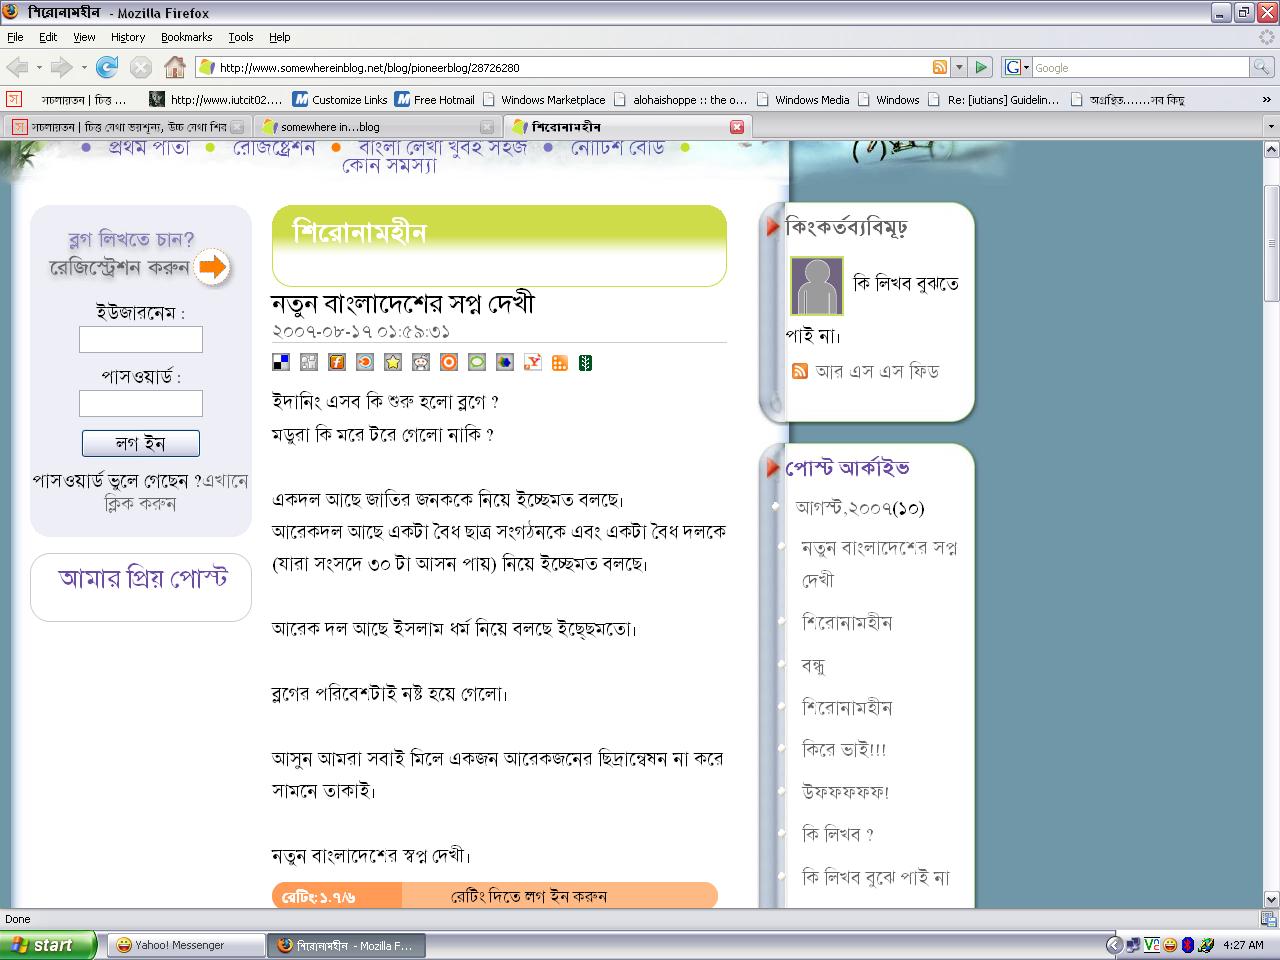Open Bluetooth tray icon

(x=1188, y=944)
